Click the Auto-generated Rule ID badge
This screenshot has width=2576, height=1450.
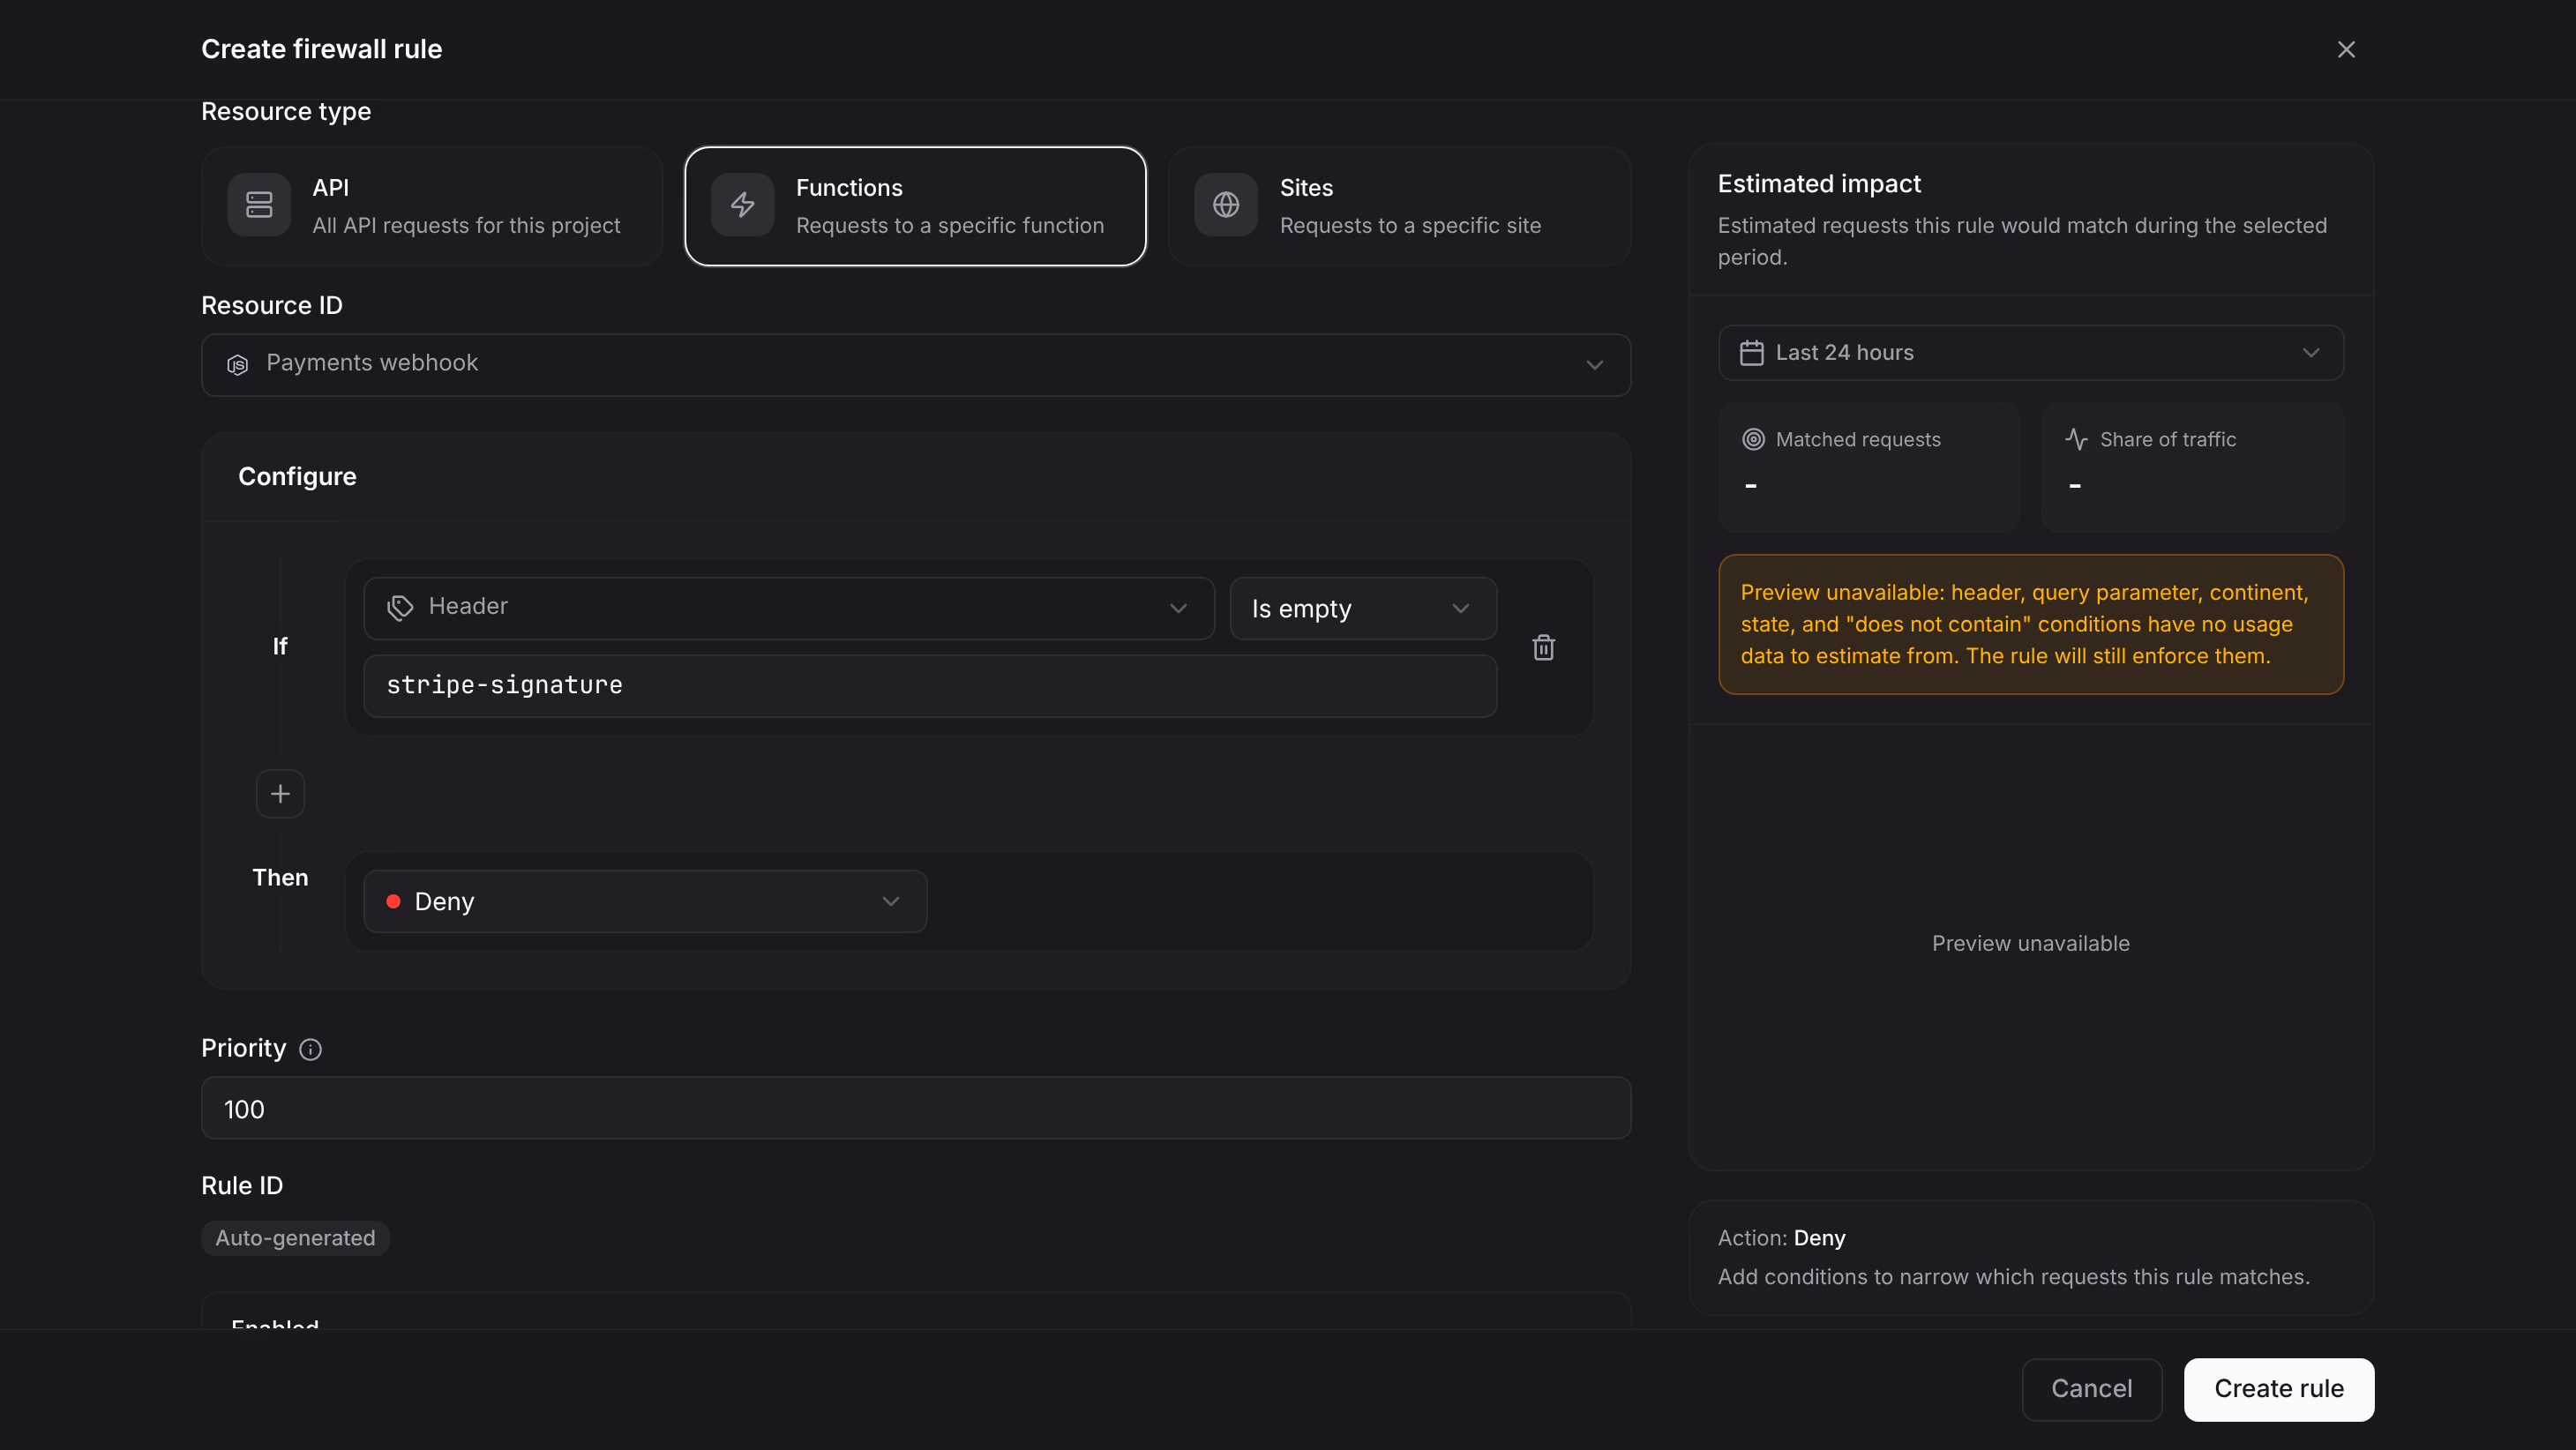295,1238
